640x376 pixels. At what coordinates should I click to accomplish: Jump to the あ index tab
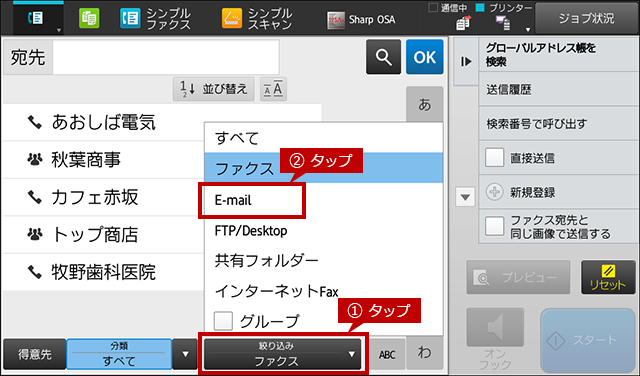[x=424, y=105]
